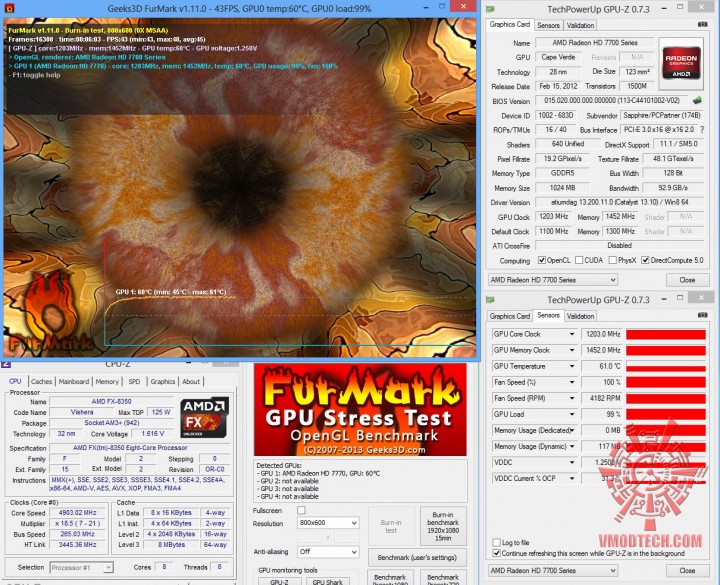Viewport: 720px width, 585px height.
Task: Click Close button in GPU-Z Sensors window
Action: tap(687, 570)
